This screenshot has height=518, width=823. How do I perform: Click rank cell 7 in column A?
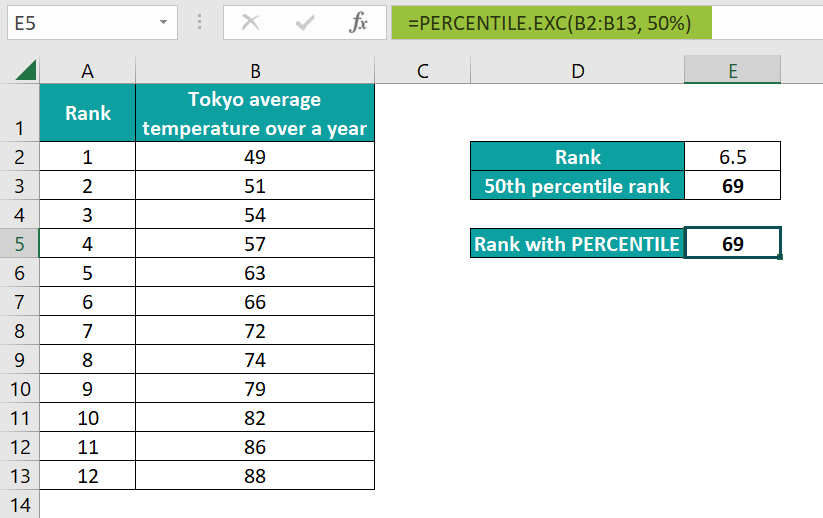coord(88,331)
